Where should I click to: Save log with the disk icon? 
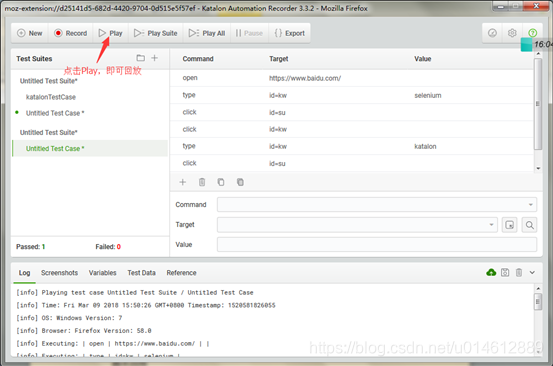(x=505, y=272)
